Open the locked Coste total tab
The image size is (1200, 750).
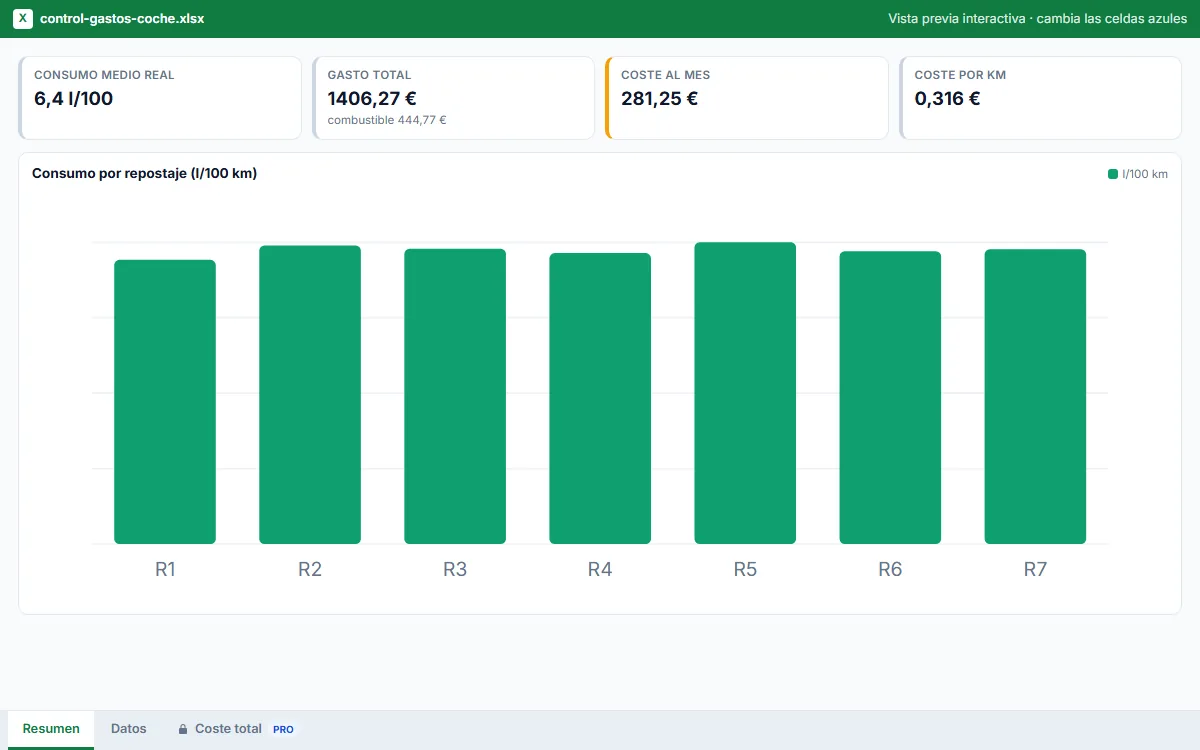(x=236, y=729)
